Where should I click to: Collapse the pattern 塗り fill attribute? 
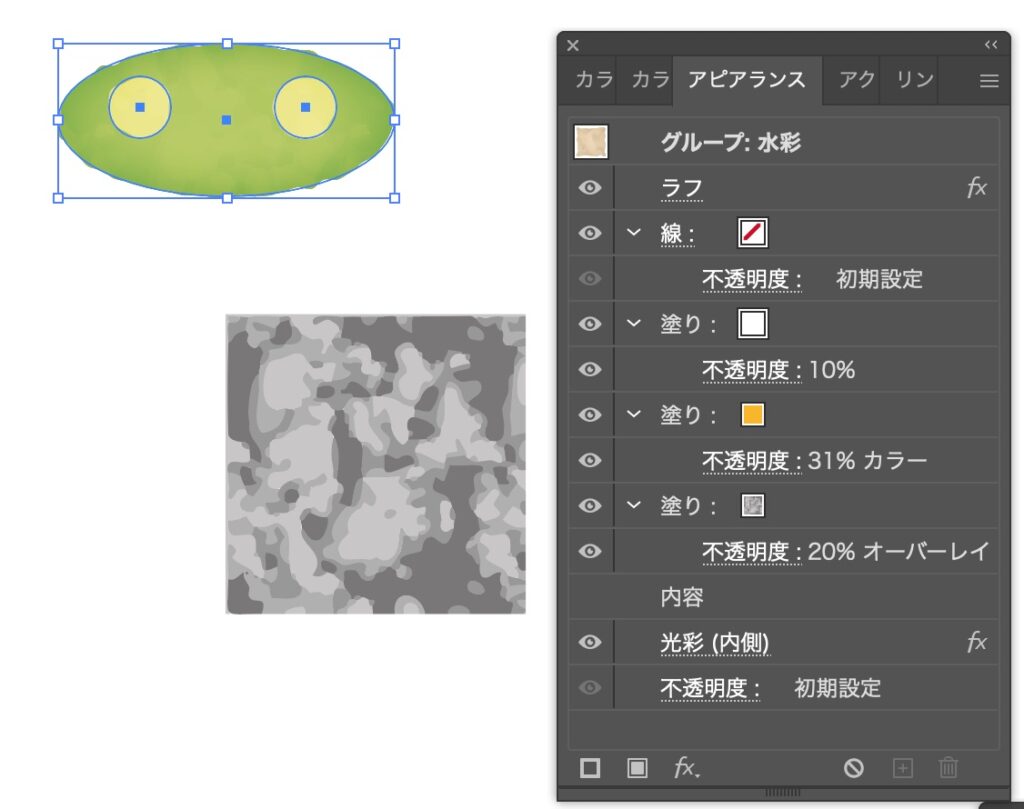pos(633,506)
